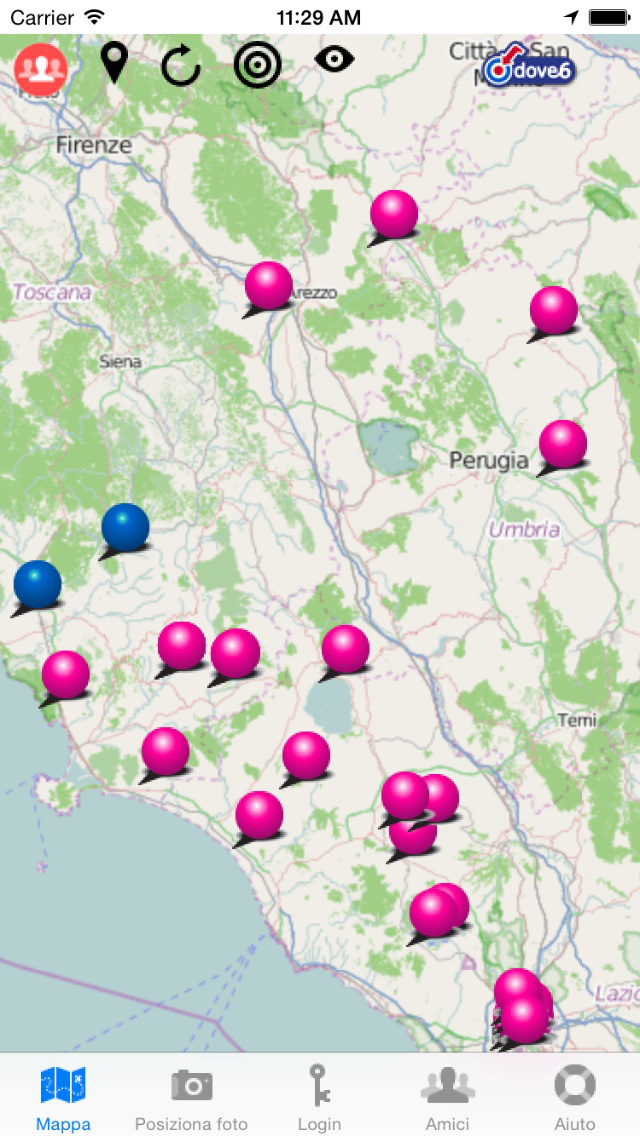Image resolution: width=640 pixels, height=1136 pixels.
Task: Tap the red friends group icon
Action: point(40,68)
